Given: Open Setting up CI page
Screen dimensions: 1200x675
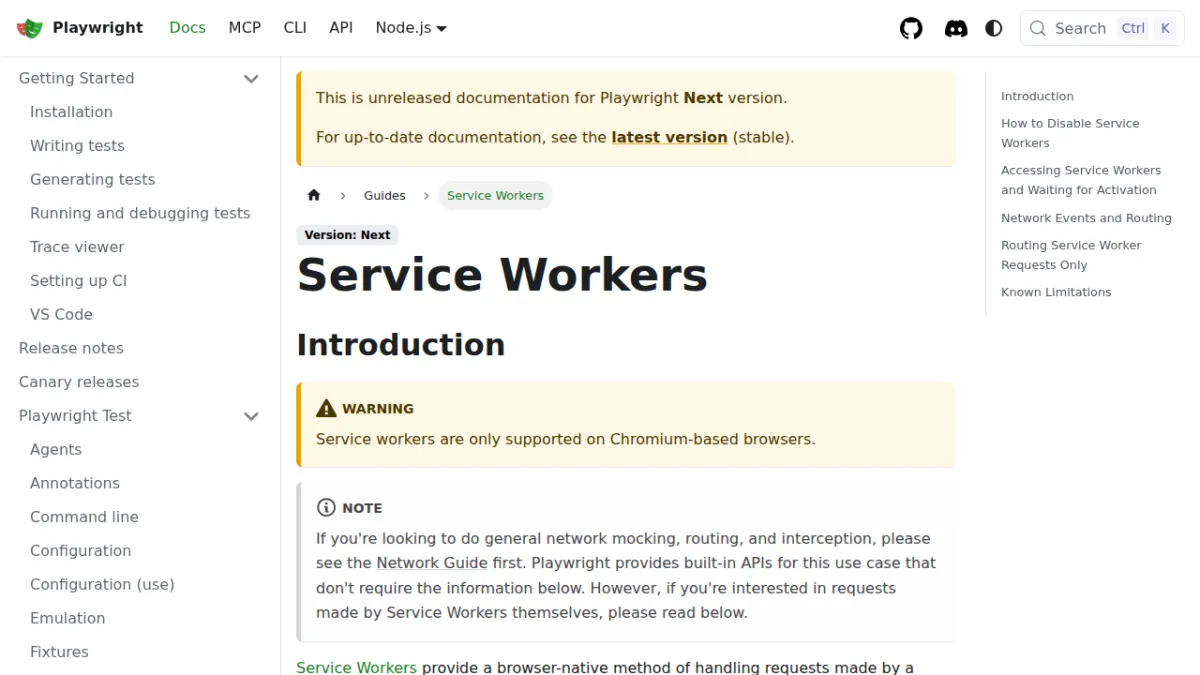Looking at the screenshot, I should click(78, 281).
